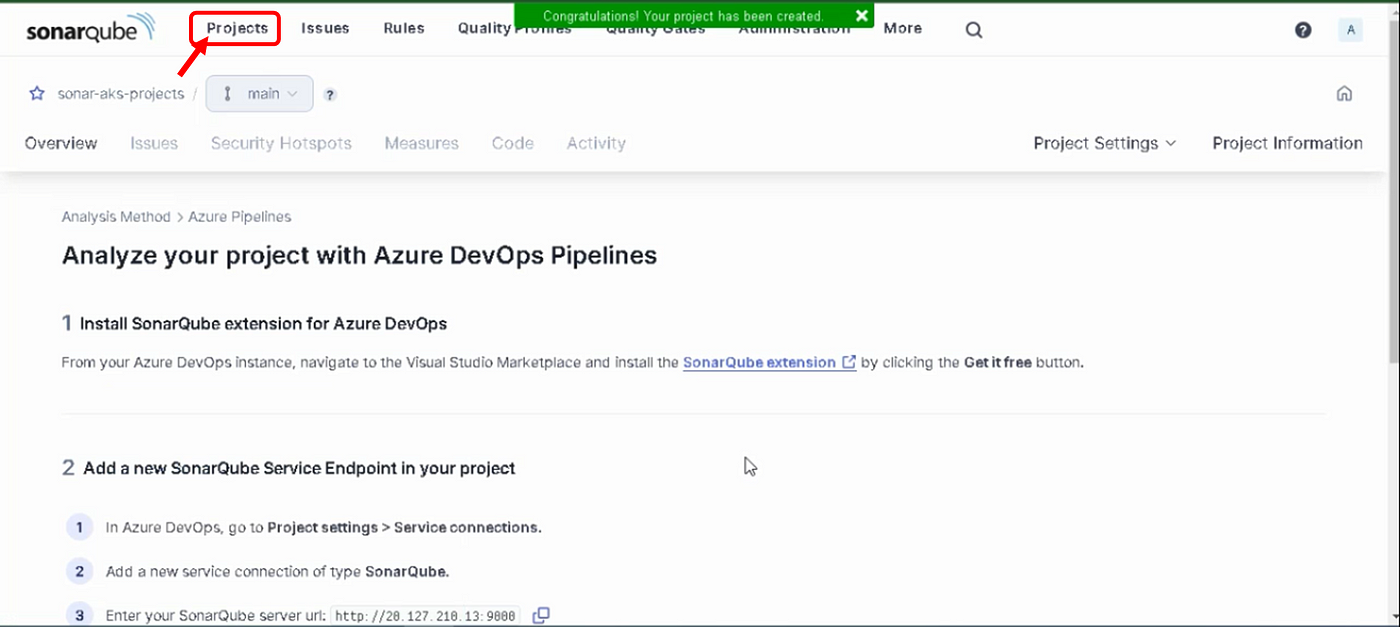The height and width of the screenshot is (627, 1400).
Task: Open Quality Gates in top navigation
Action: point(655,30)
